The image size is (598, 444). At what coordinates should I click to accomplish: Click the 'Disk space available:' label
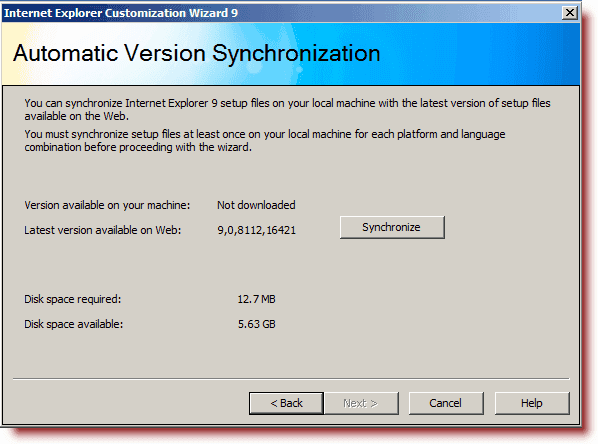(74, 324)
